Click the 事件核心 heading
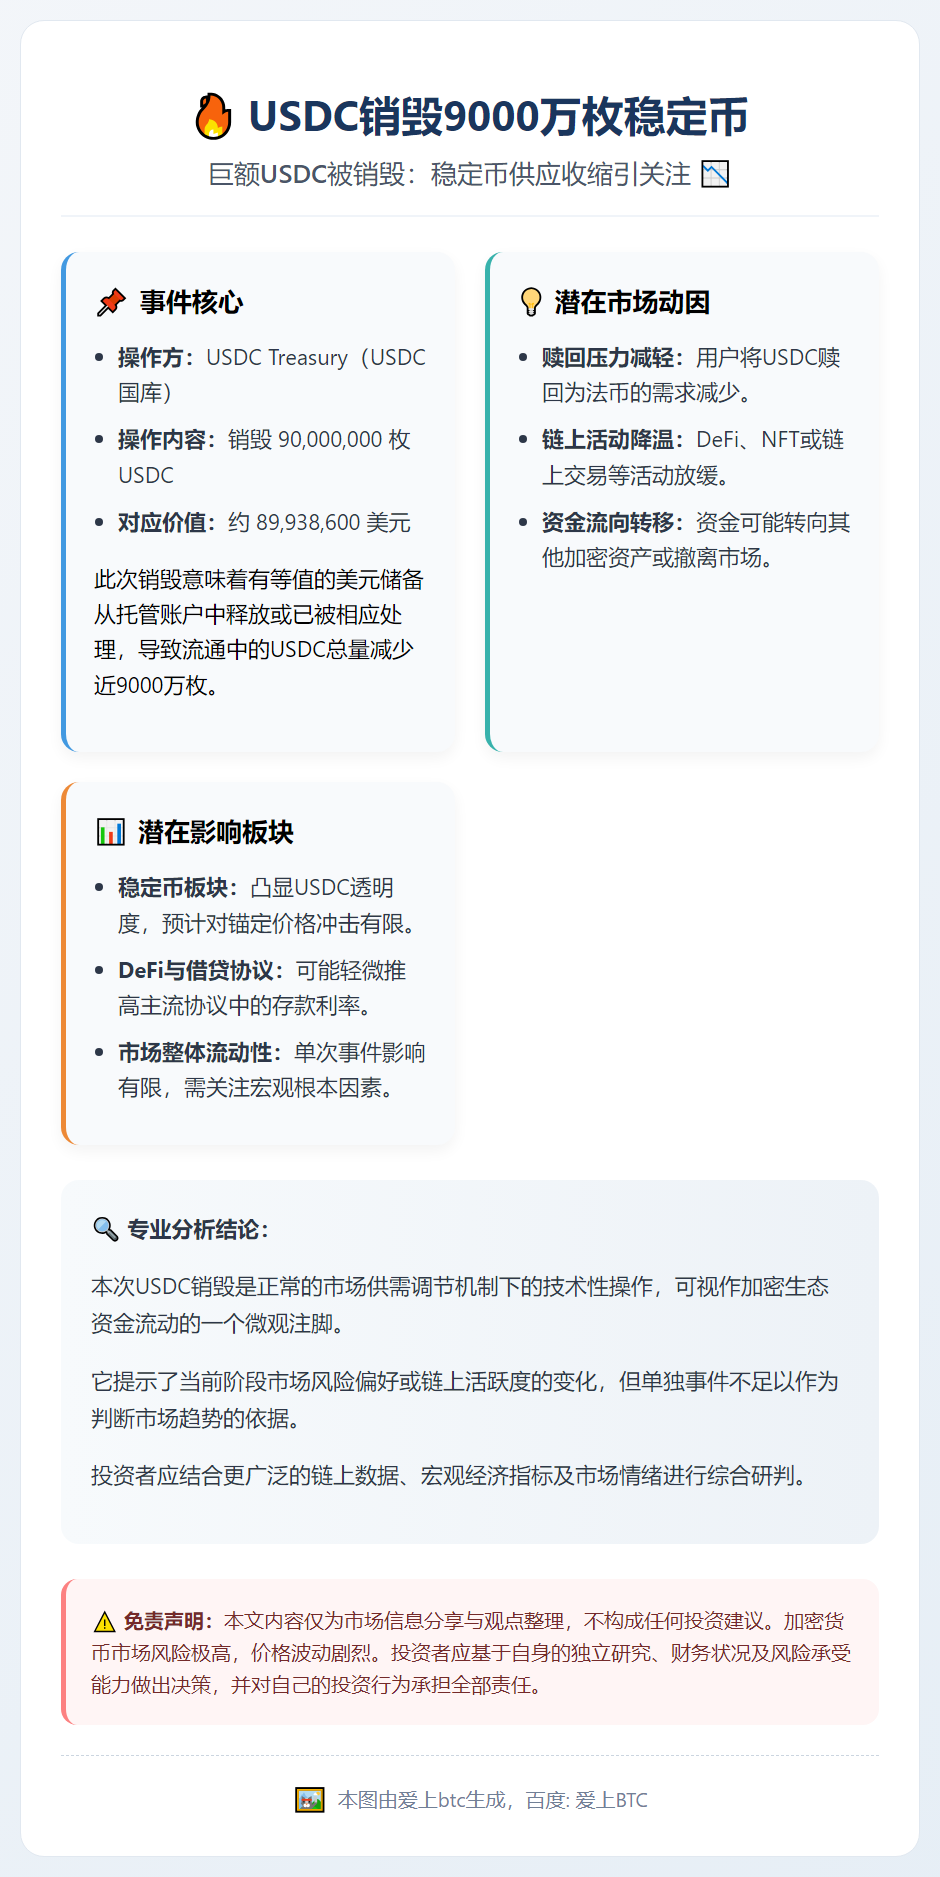This screenshot has height=1877, width=940. 191,302
